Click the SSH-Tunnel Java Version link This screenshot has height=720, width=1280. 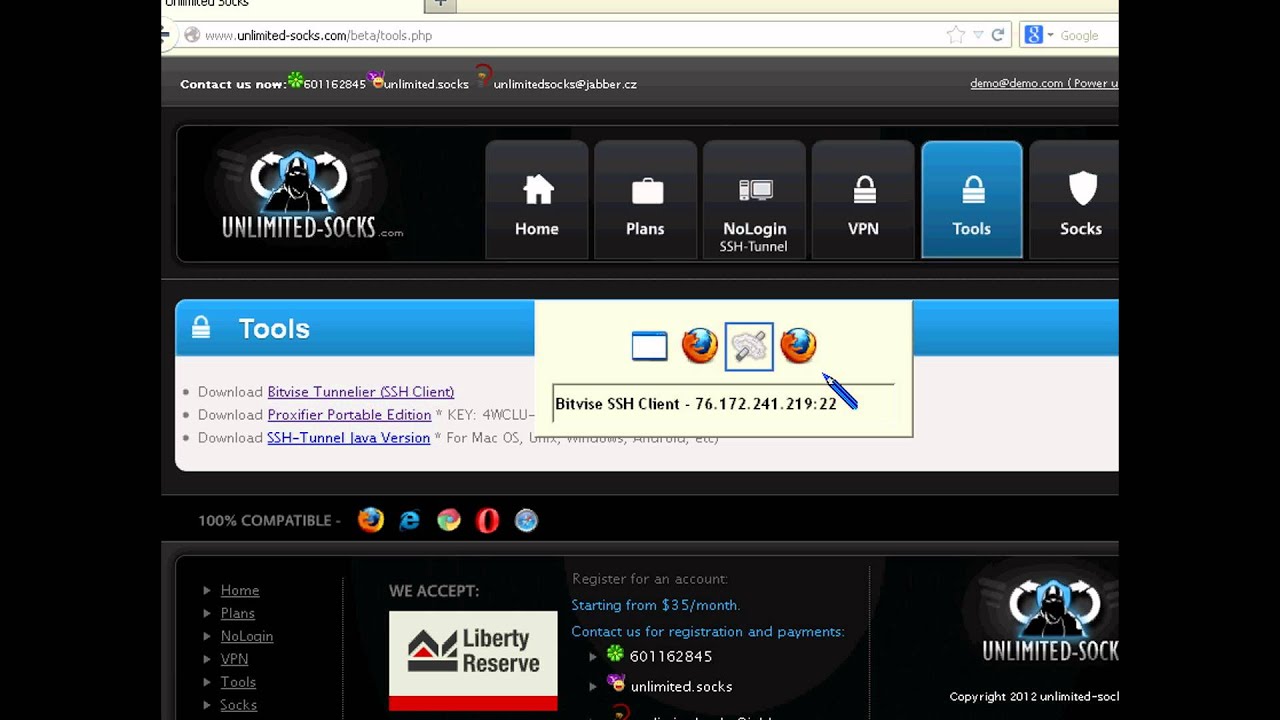coord(348,438)
